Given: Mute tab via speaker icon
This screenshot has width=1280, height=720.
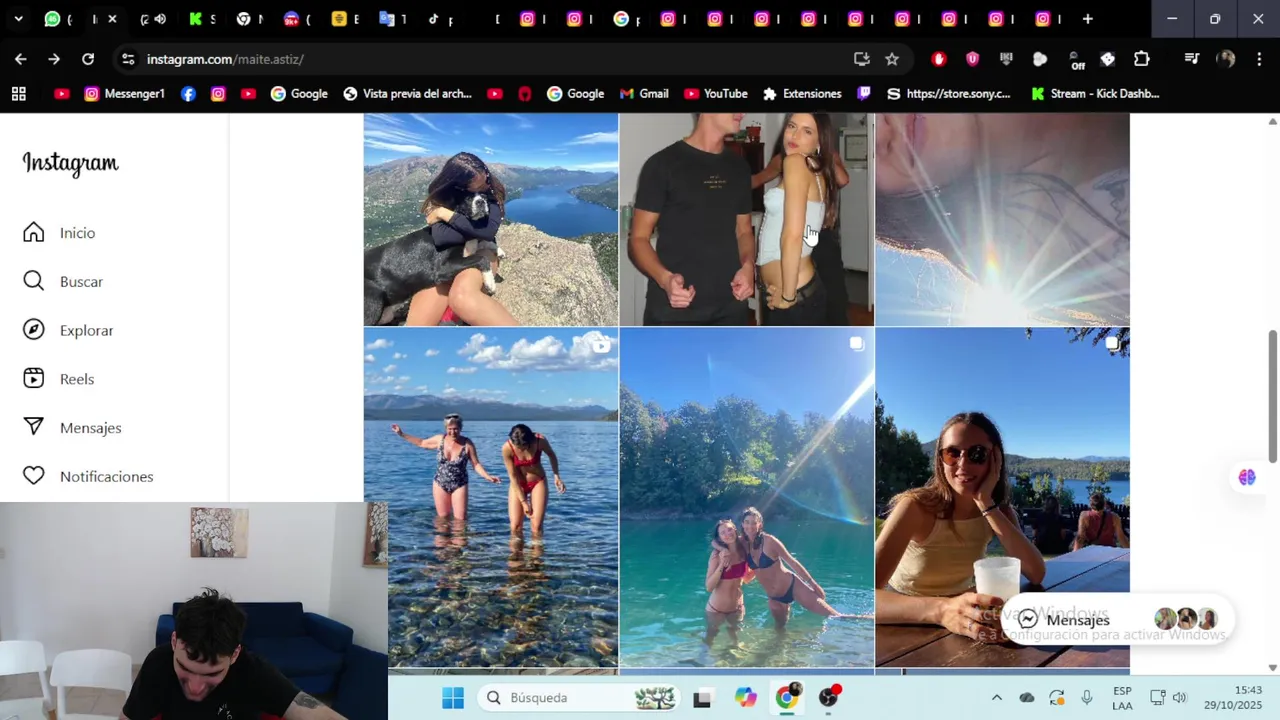Looking at the screenshot, I should tap(160, 19).
